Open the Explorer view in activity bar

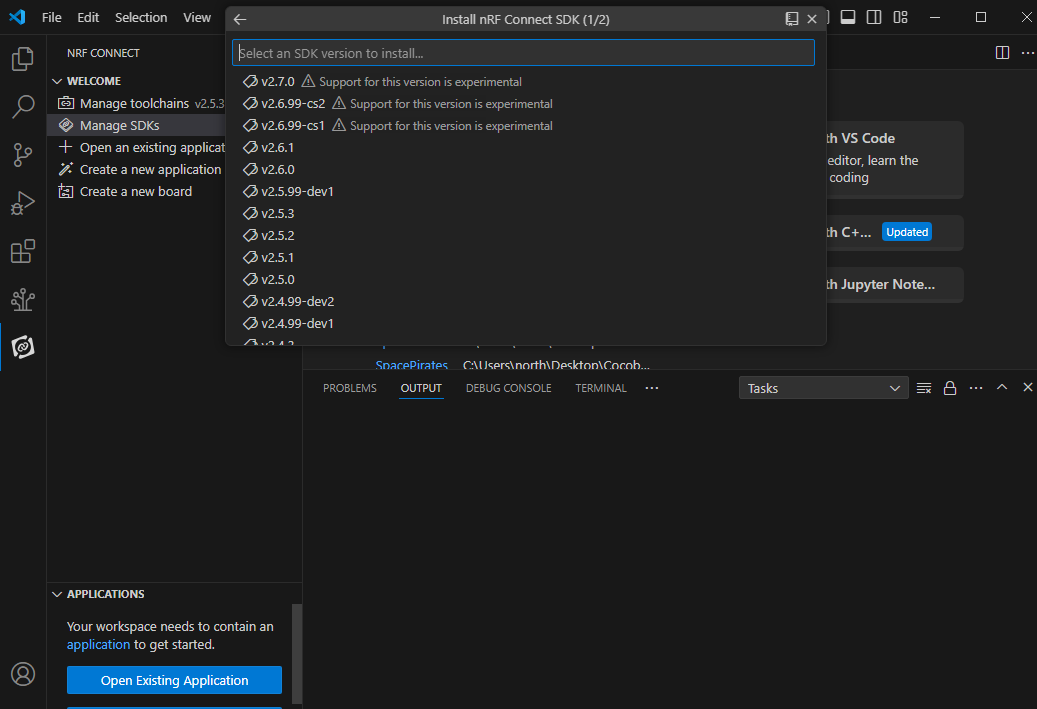(x=23, y=59)
